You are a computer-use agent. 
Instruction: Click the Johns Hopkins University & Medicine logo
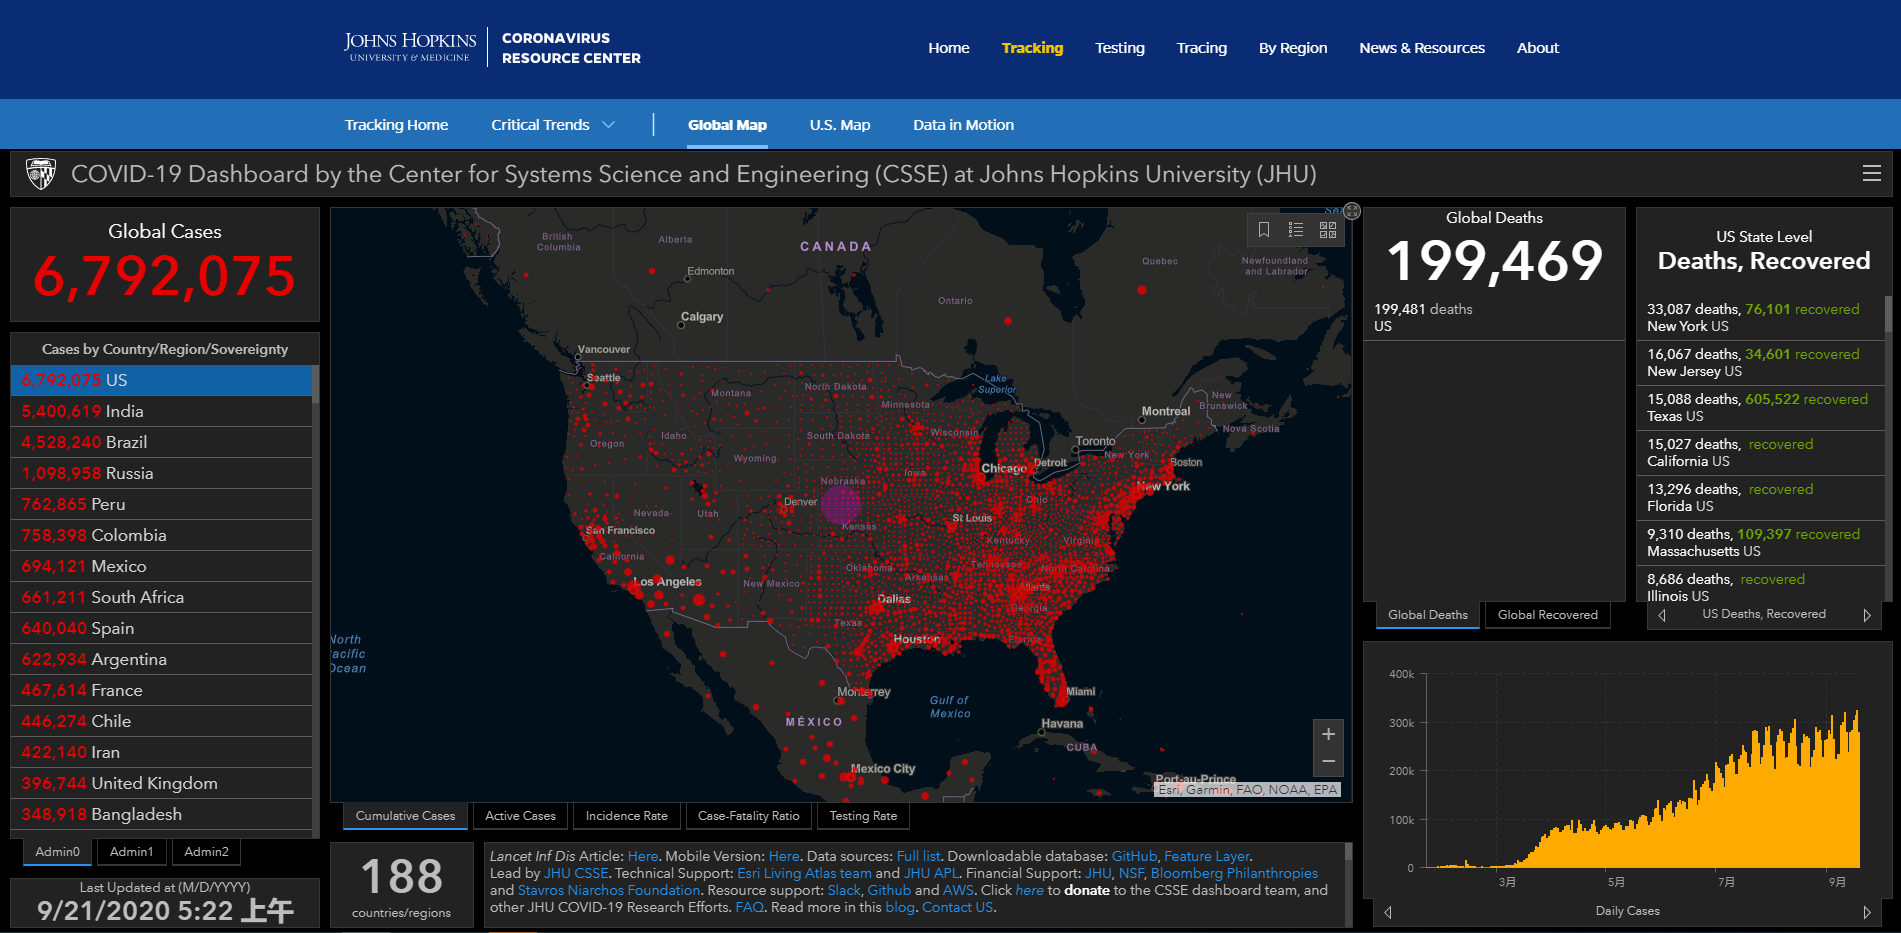tap(410, 47)
